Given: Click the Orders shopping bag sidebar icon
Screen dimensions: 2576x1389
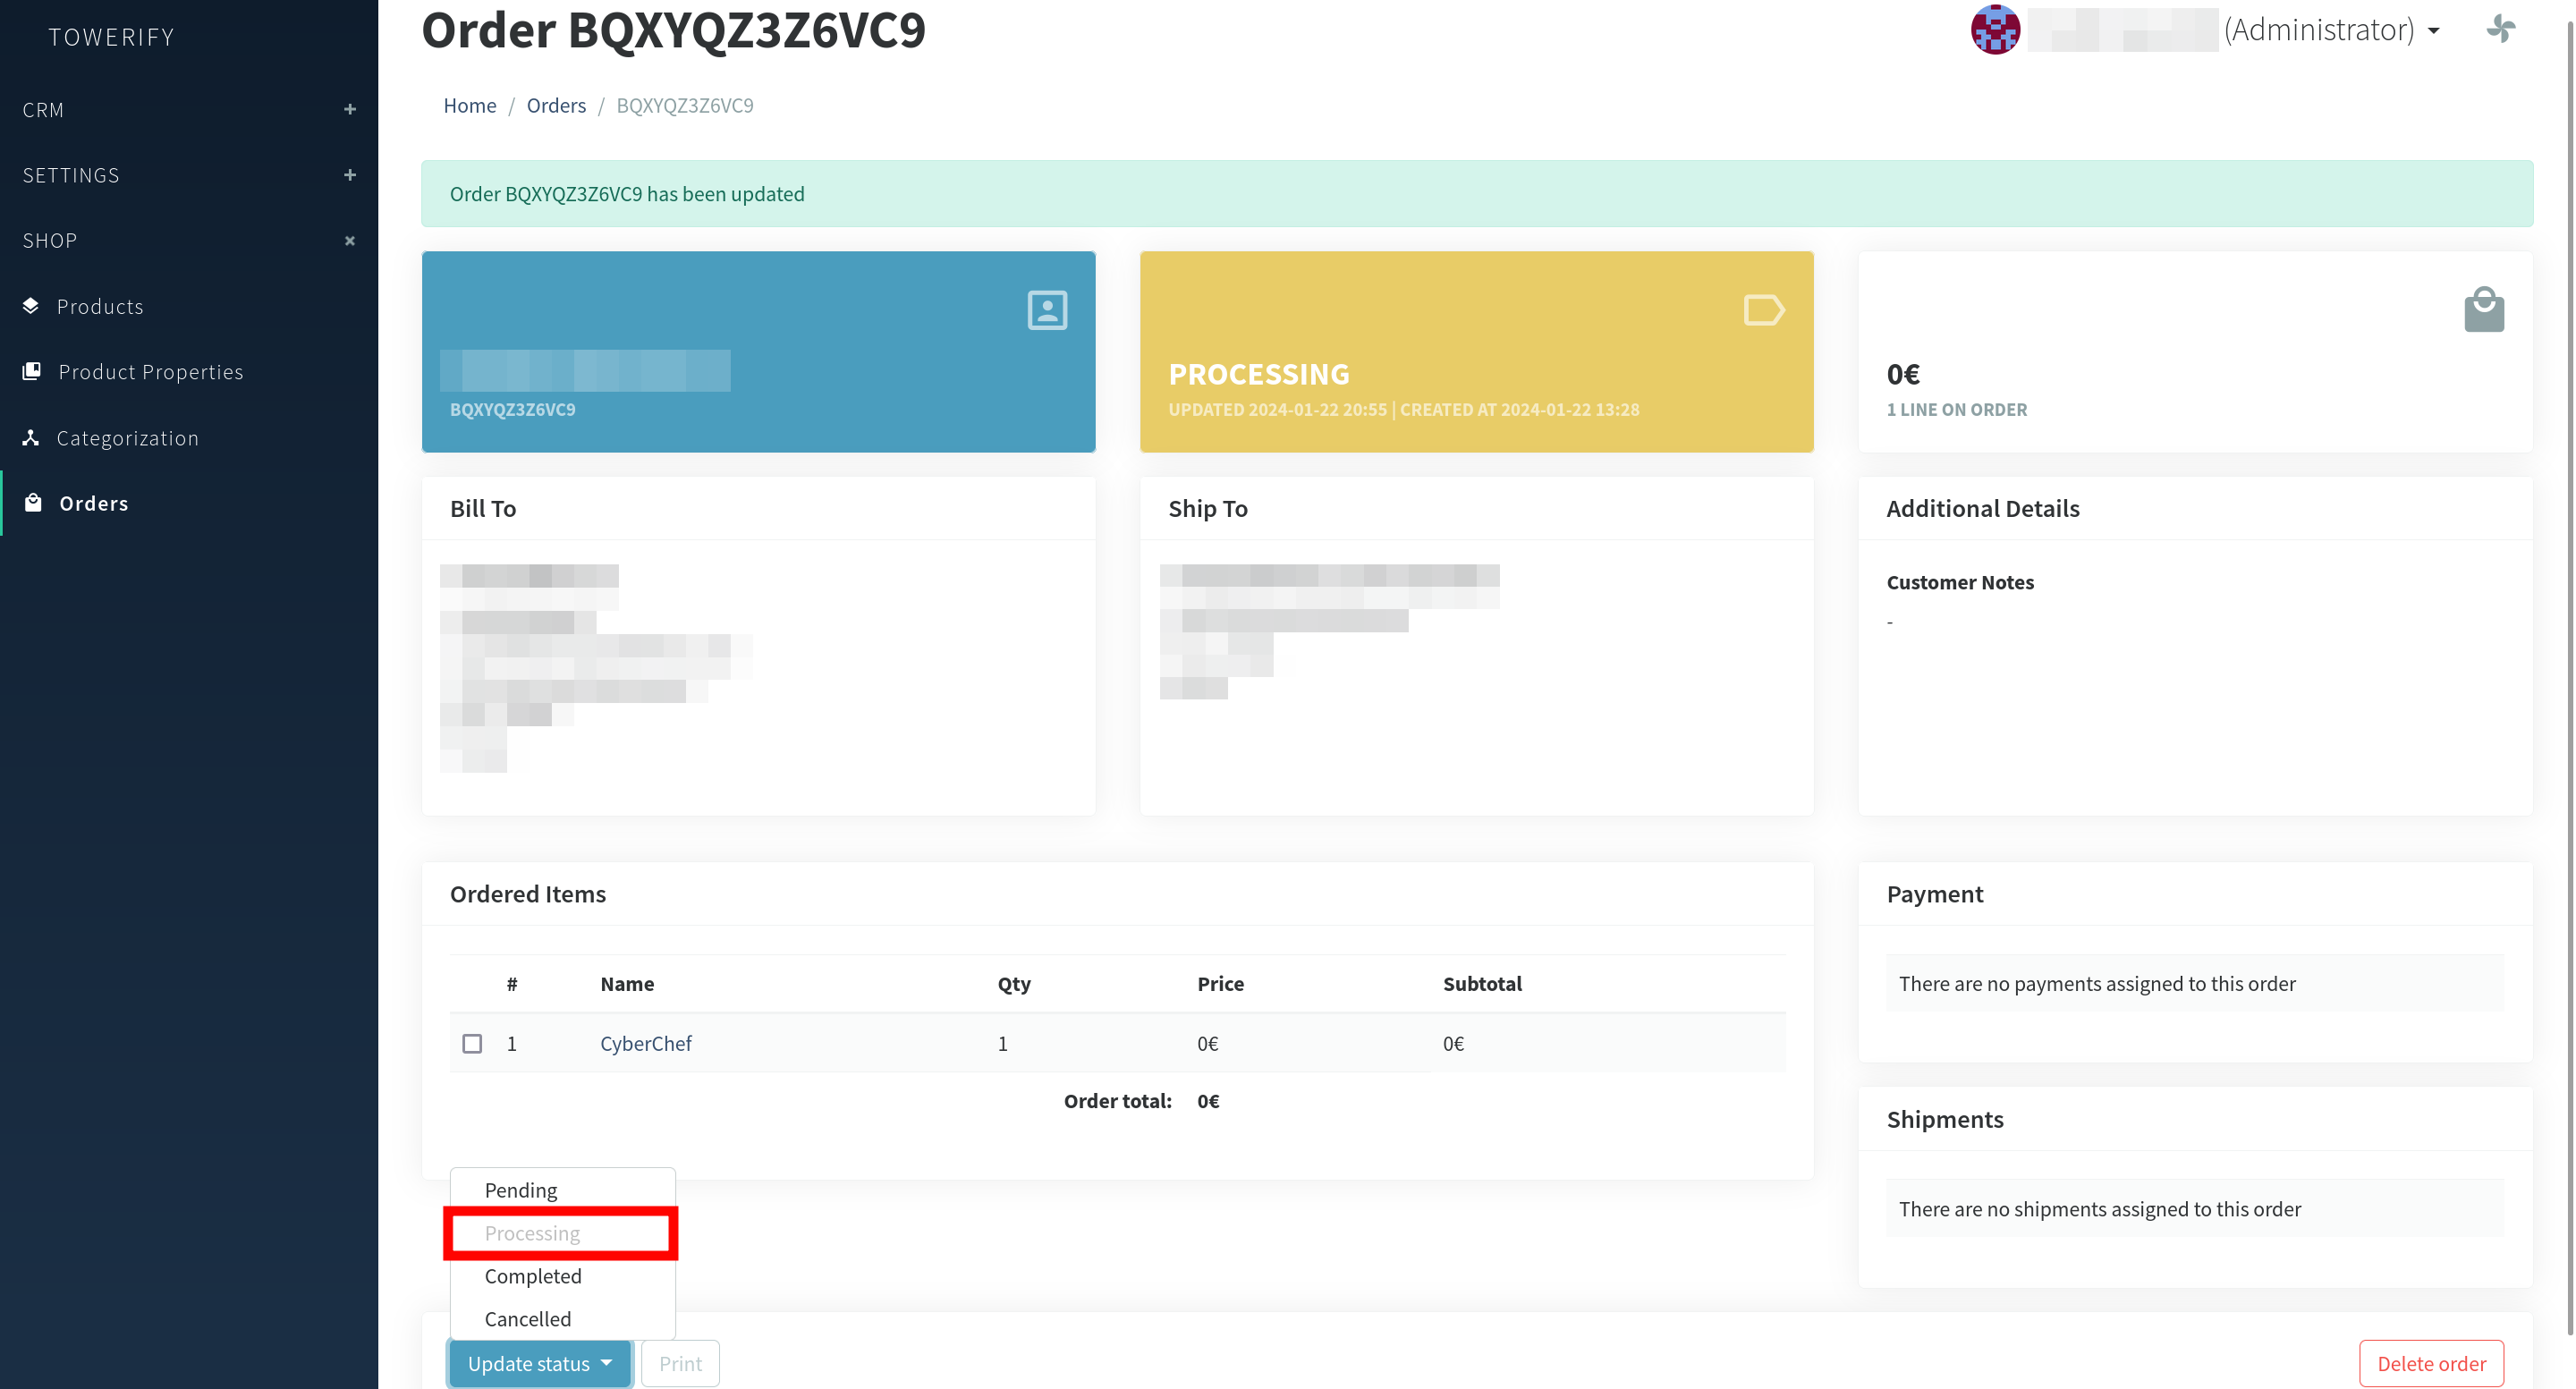Looking at the screenshot, I should (x=33, y=503).
